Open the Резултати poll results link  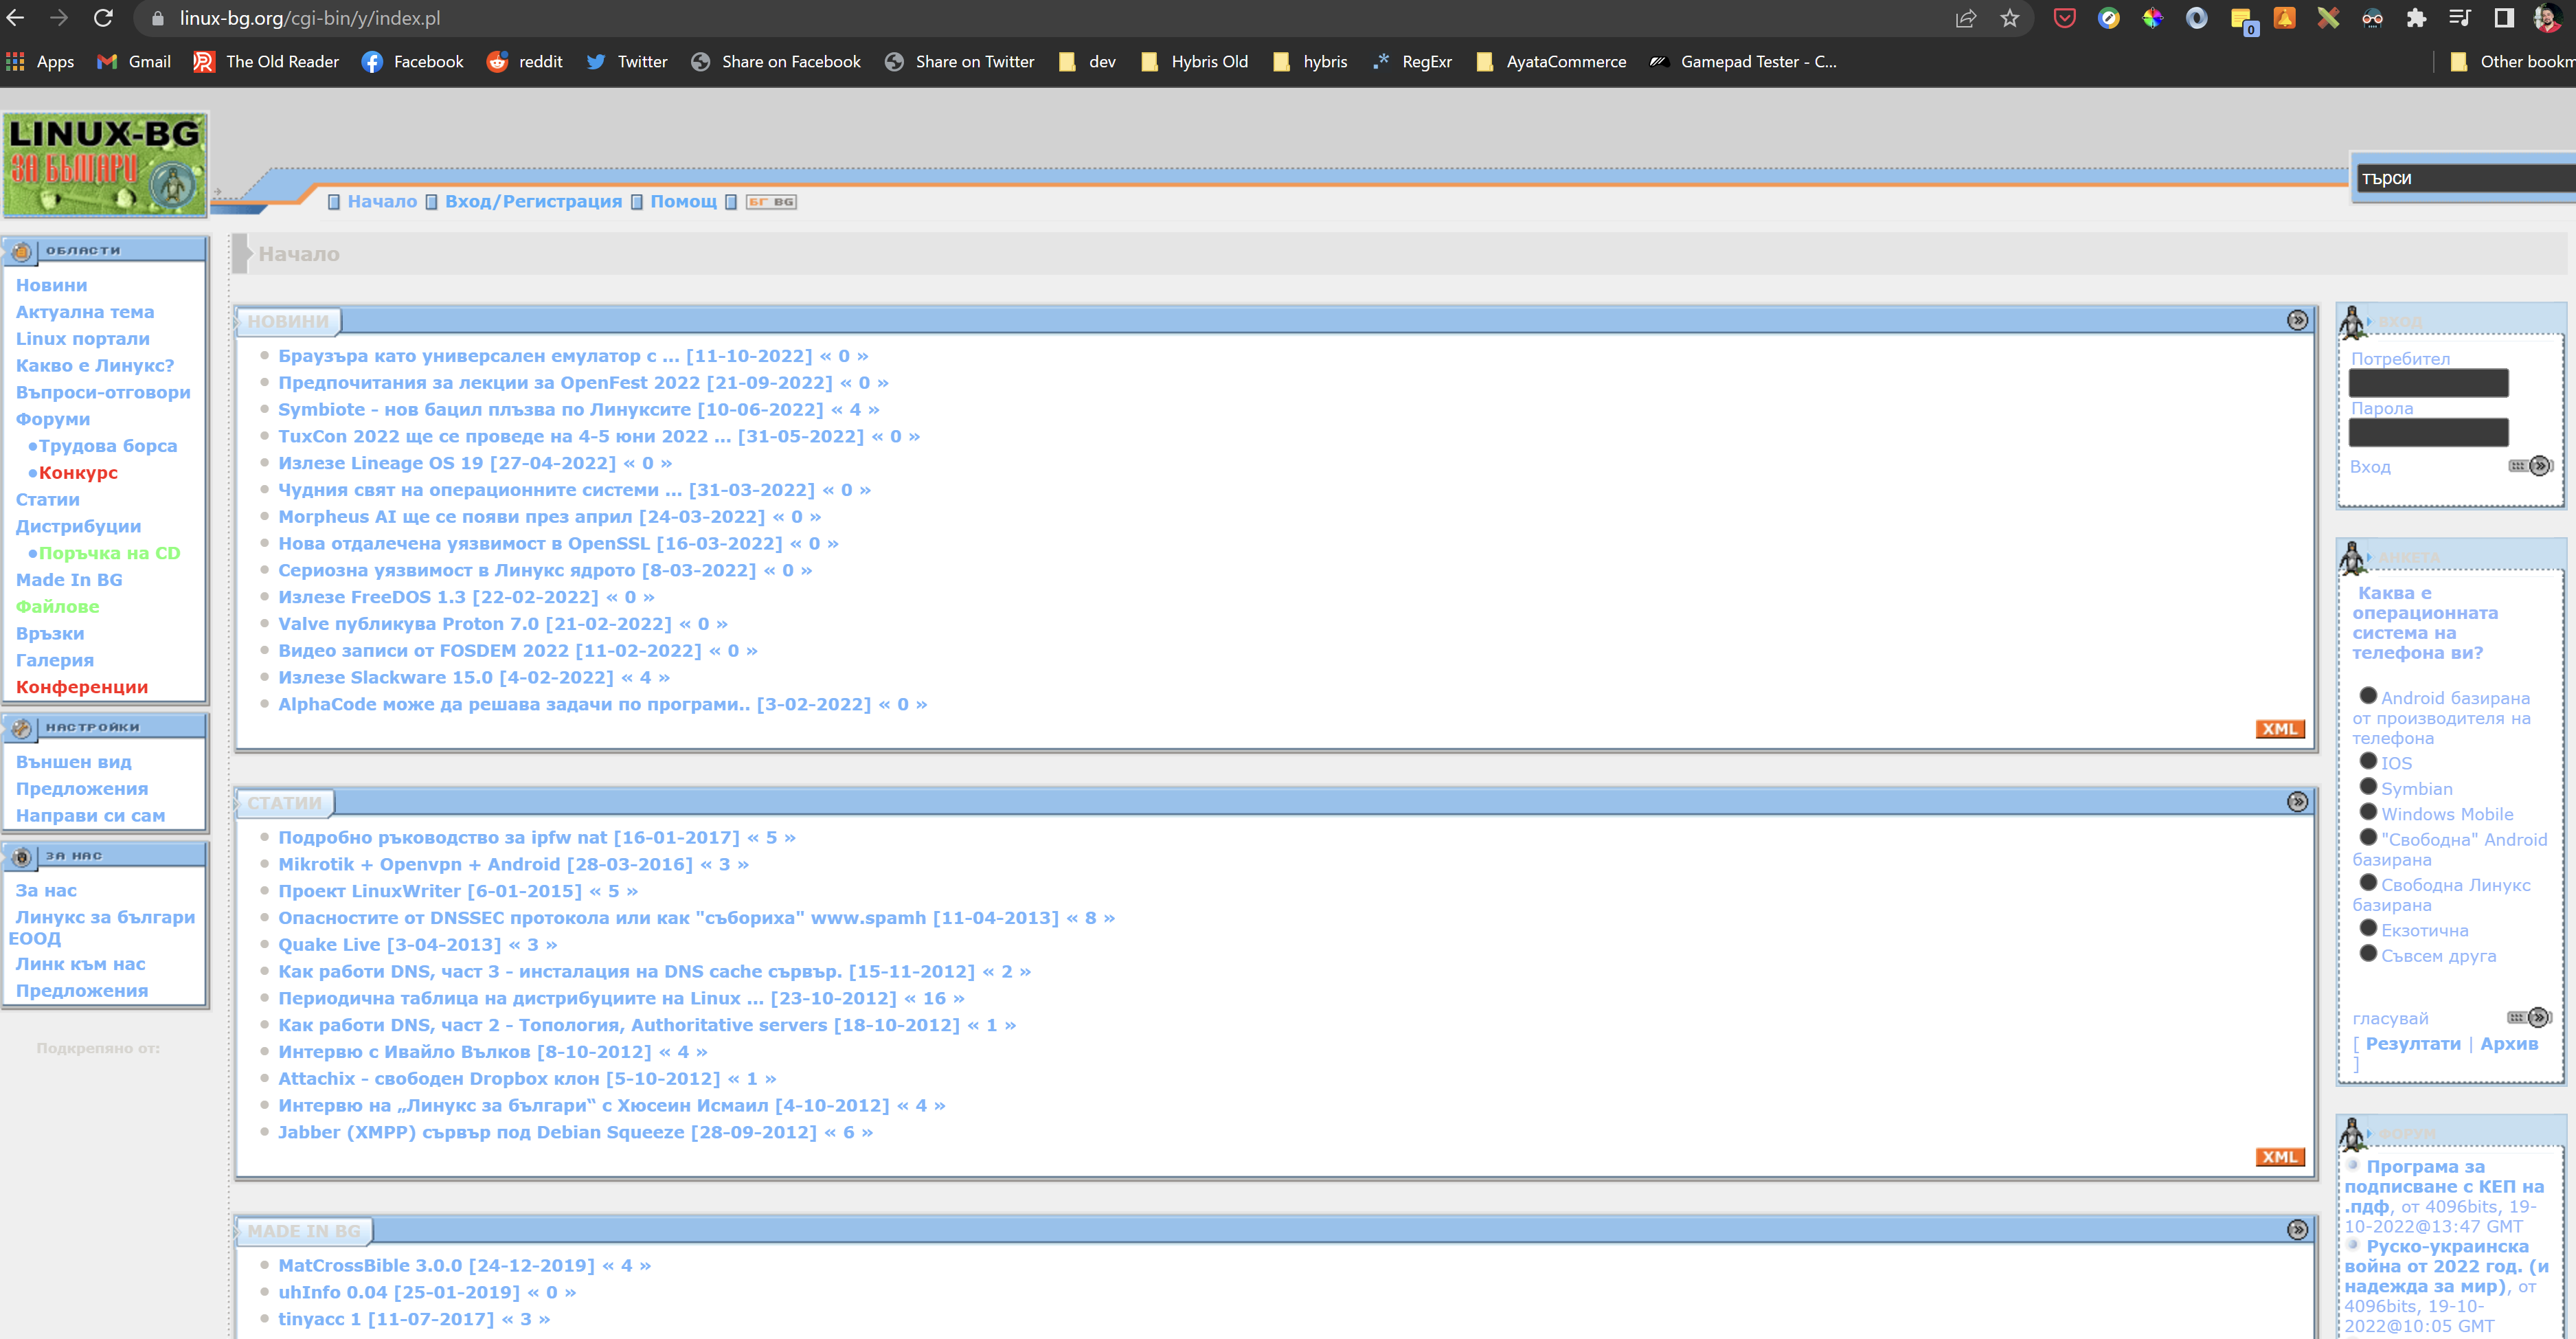(x=2413, y=1043)
